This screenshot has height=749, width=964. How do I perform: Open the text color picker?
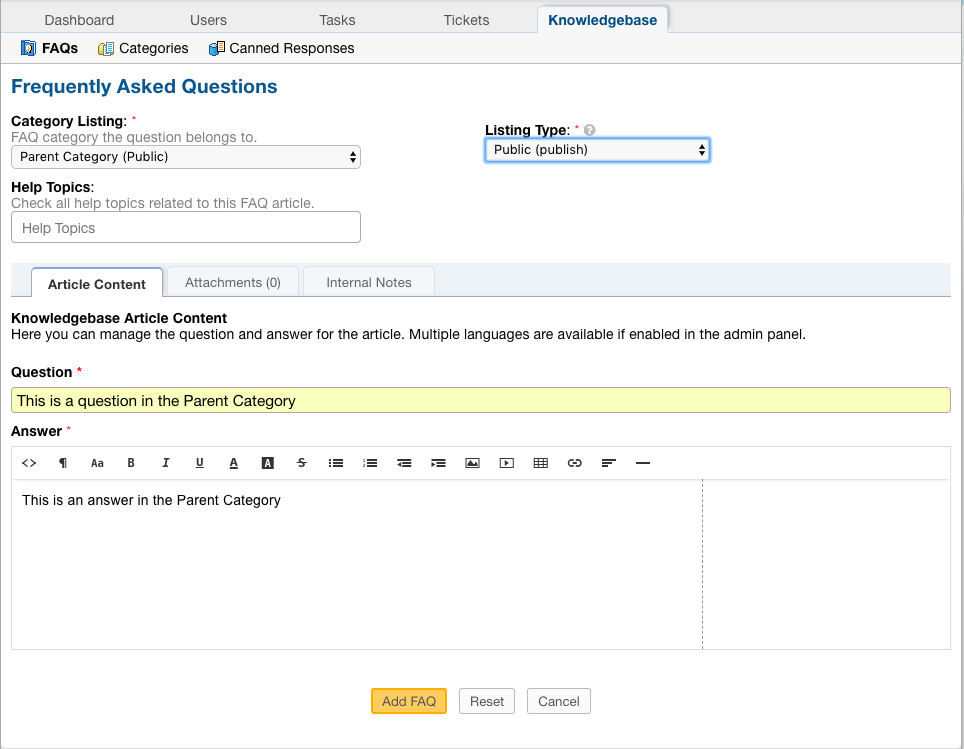pyautogui.click(x=233, y=463)
